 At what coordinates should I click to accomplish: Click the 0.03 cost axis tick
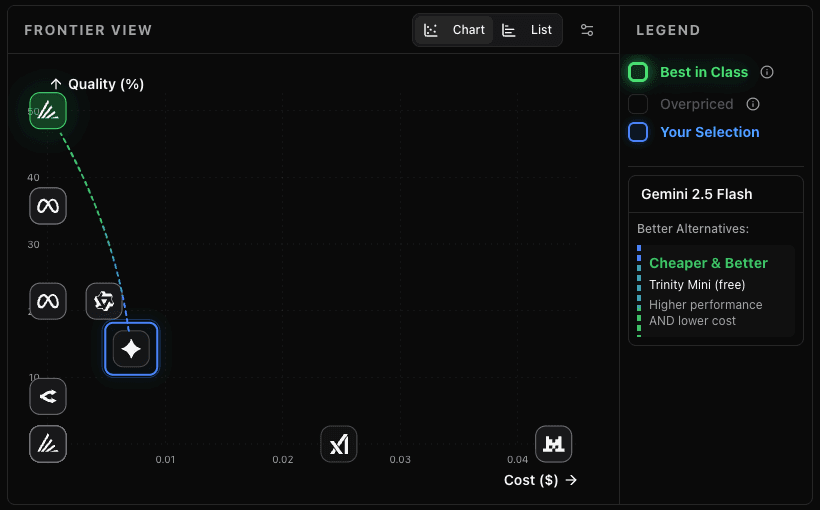400,459
